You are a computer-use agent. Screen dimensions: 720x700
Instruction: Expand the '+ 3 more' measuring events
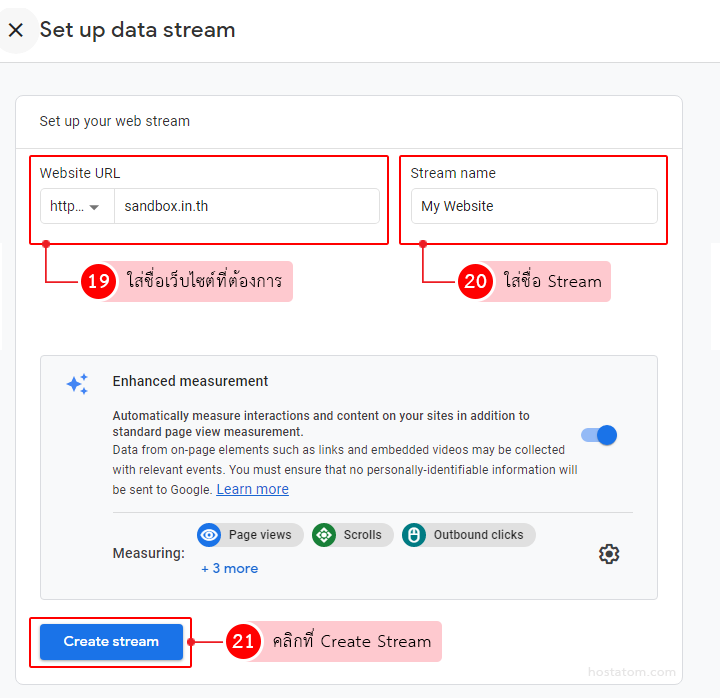pyautogui.click(x=229, y=568)
